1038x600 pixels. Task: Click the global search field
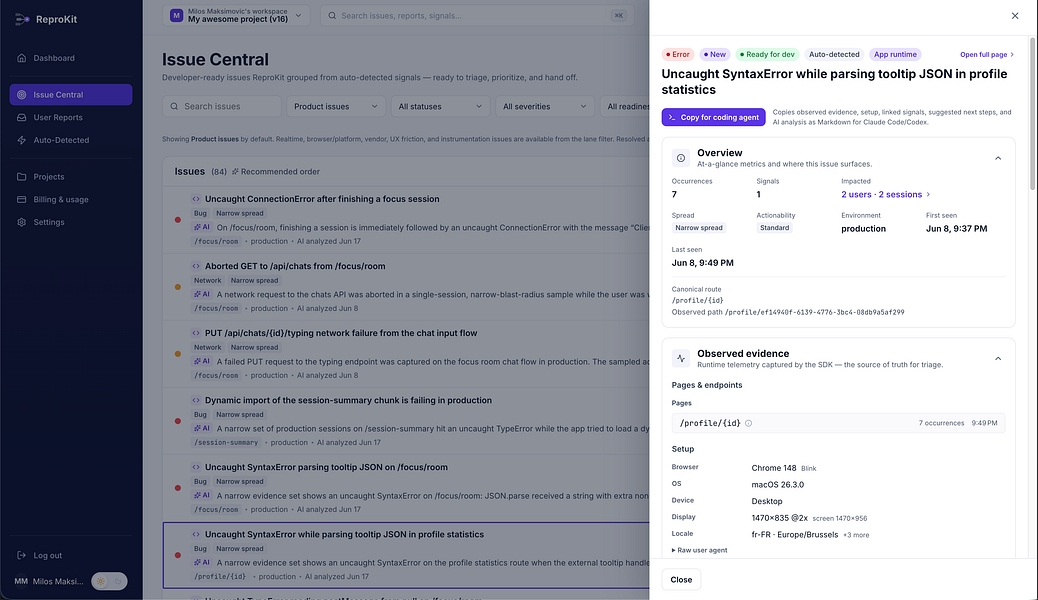tap(477, 16)
